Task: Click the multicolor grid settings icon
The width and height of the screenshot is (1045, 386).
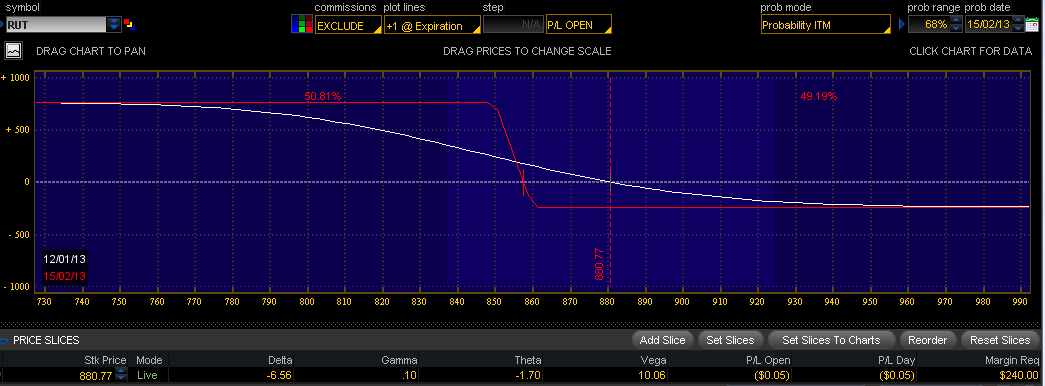Action: [x=302, y=25]
